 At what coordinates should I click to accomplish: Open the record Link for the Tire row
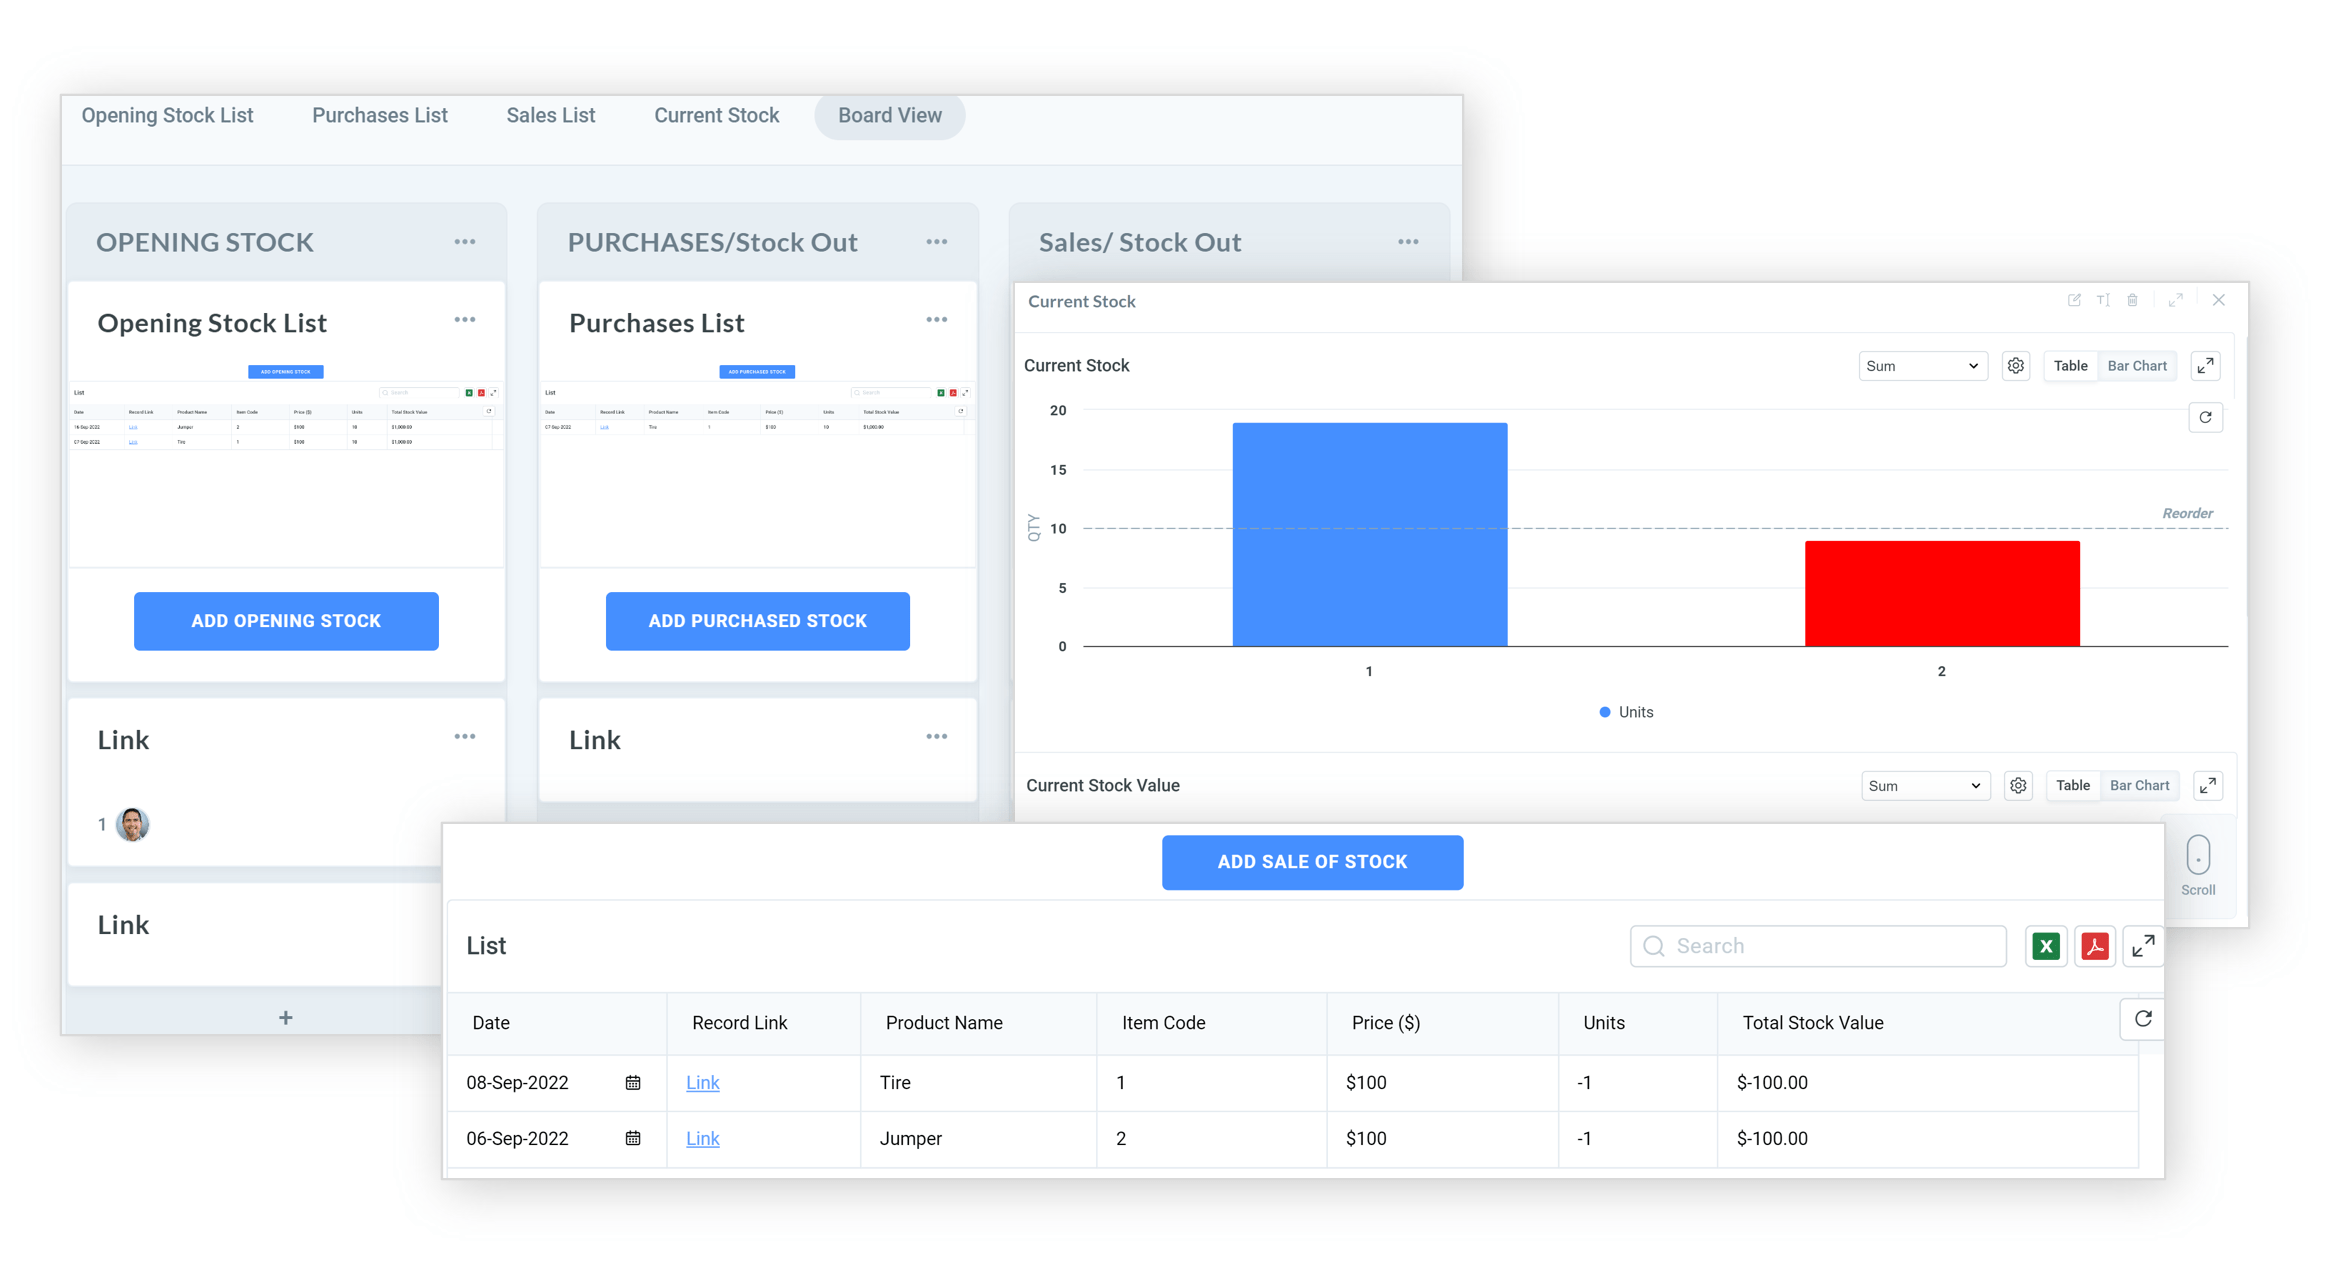coord(702,1082)
